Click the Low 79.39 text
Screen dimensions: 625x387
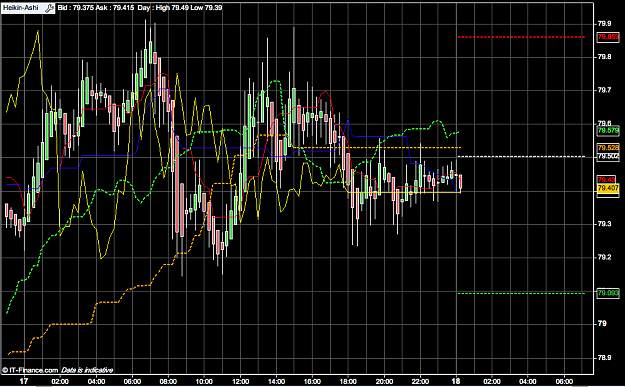[206, 8]
